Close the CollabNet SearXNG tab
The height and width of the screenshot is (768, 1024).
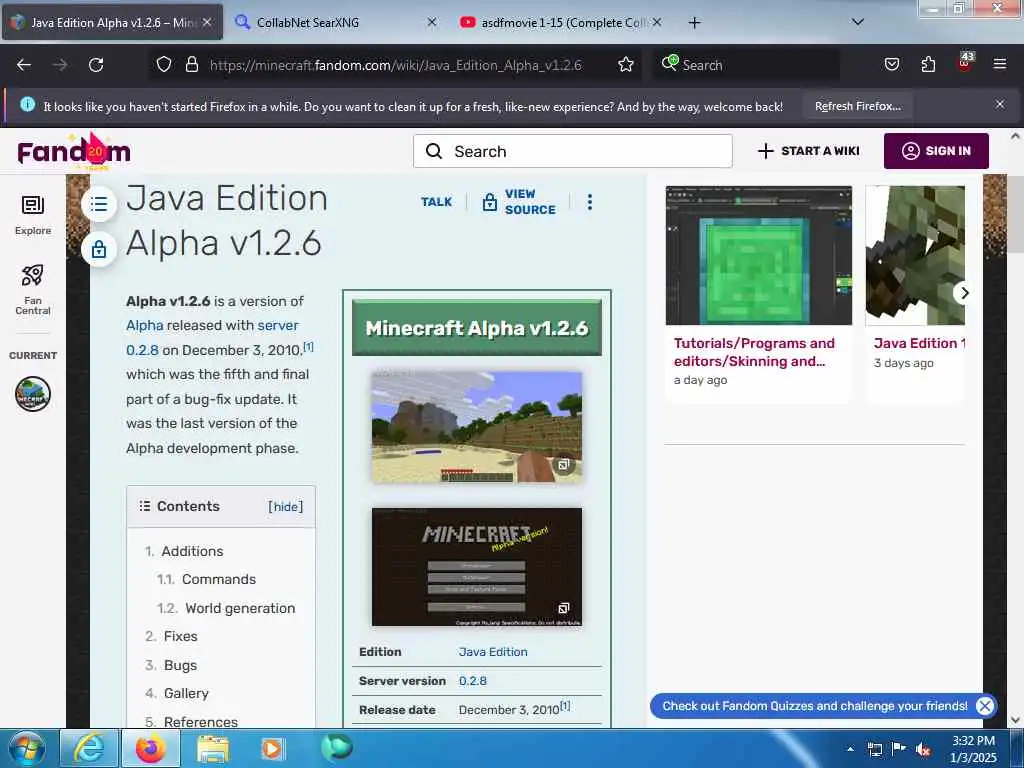432,22
